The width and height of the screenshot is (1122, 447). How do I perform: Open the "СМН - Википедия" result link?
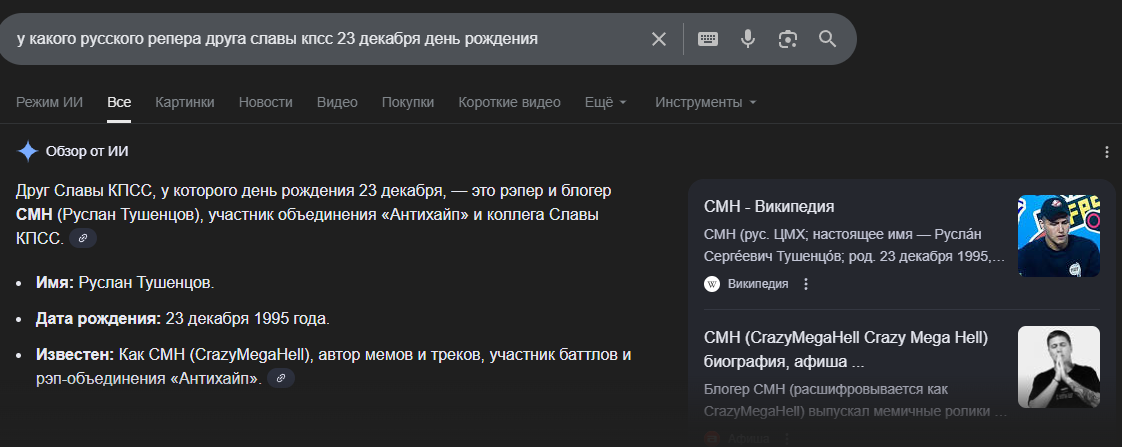(x=769, y=207)
